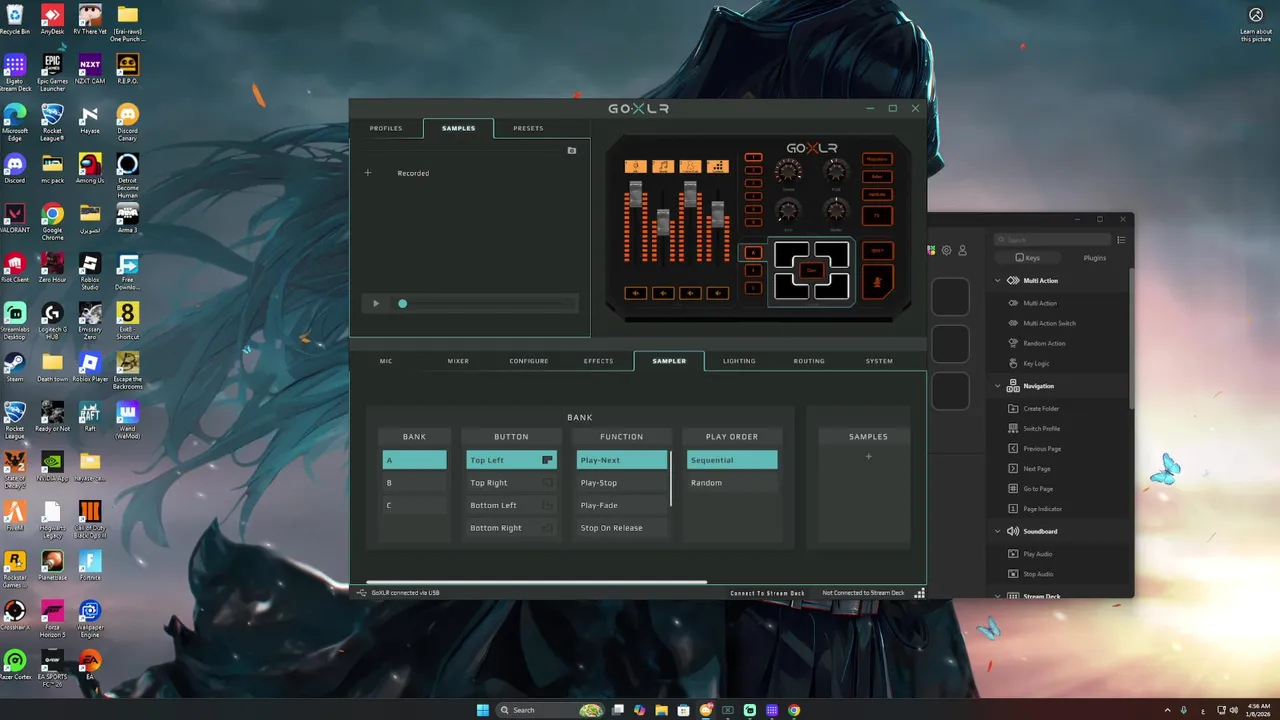Switch to the Presets tab

click(528, 128)
